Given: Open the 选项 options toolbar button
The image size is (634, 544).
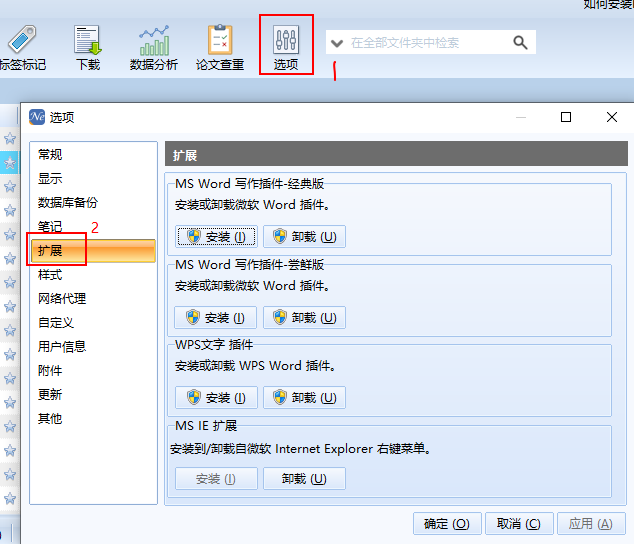Looking at the screenshot, I should [286, 47].
